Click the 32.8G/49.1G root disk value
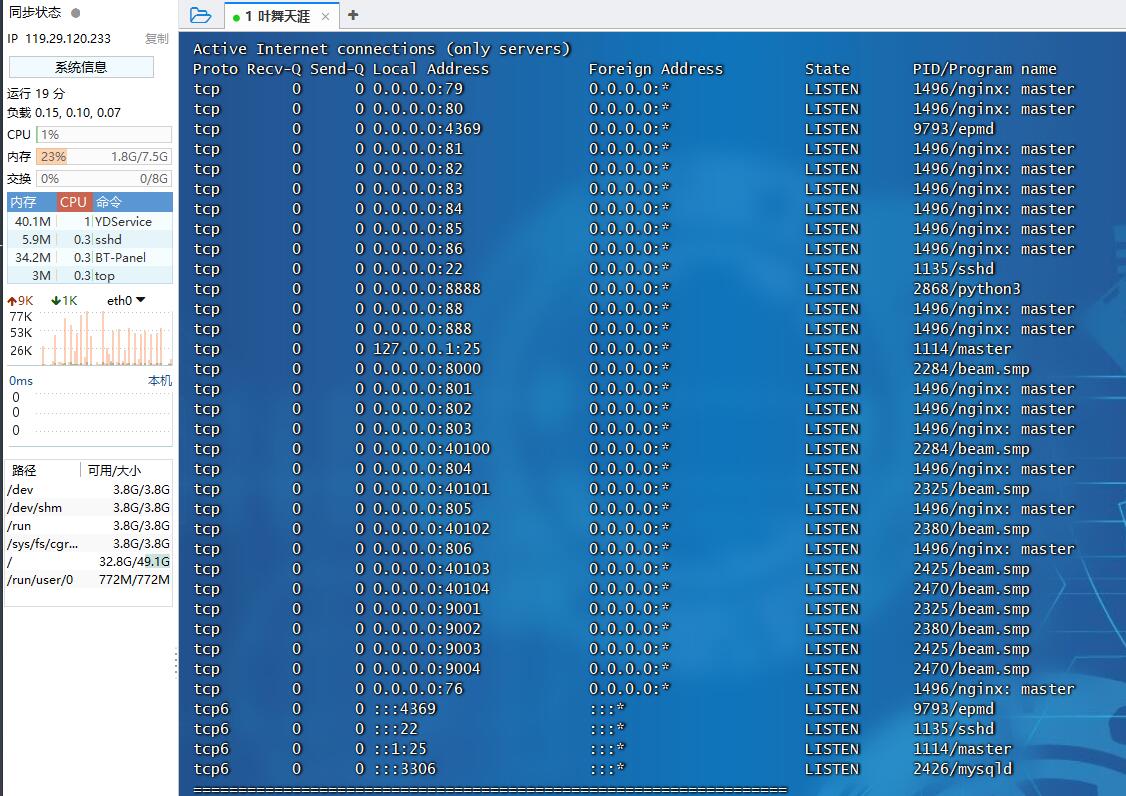The height and width of the screenshot is (796, 1126). coord(134,562)
